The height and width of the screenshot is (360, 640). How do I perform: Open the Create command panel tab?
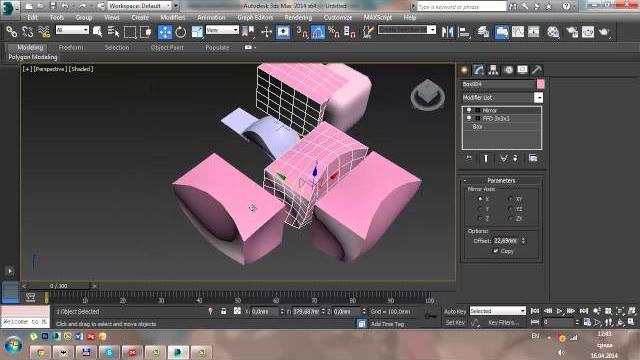tap(464, 70)
